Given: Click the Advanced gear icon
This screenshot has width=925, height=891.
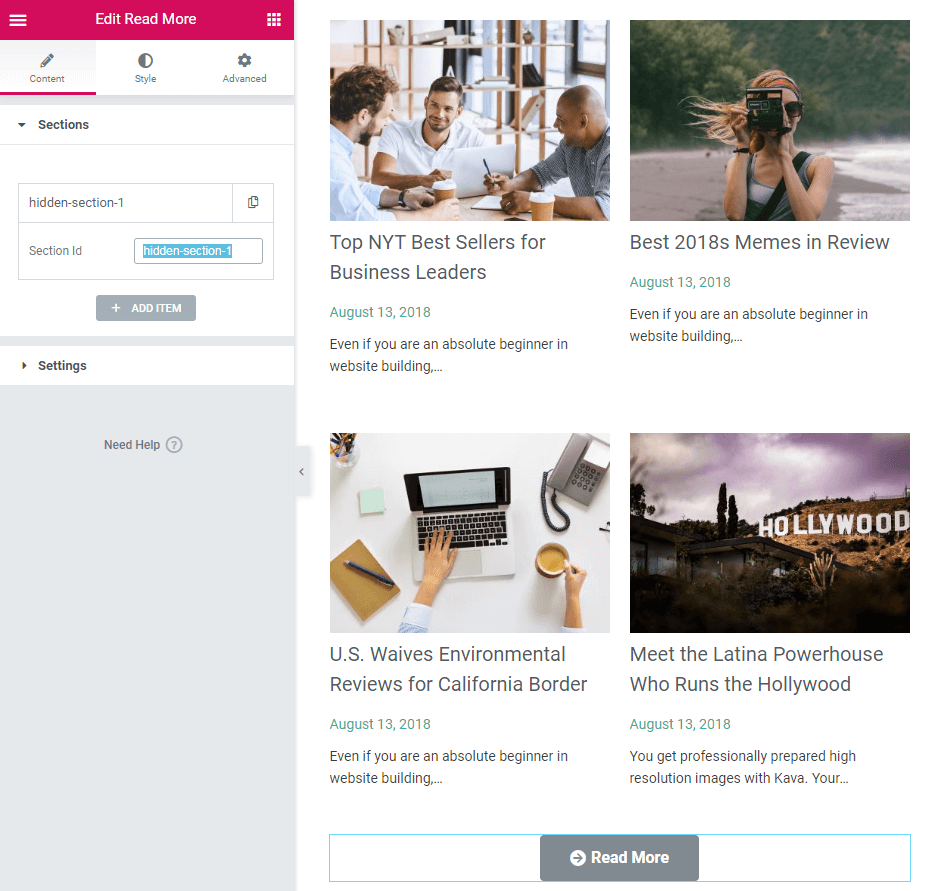Looking at the screenshot, I should tap(244, 60).
